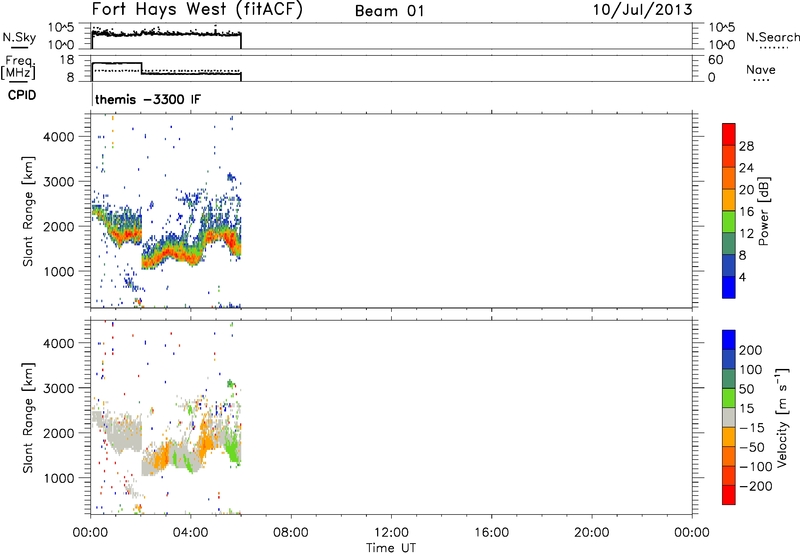This screenshot has height=554, width=800.
Task: Click the 'Nave' legend label
Action: pyautogui.click(x=761, y=70)
